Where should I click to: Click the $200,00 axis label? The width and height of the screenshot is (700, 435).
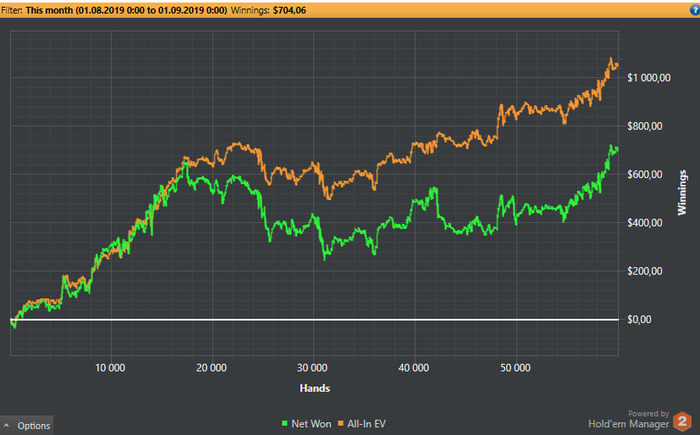(x=645, y=271)
